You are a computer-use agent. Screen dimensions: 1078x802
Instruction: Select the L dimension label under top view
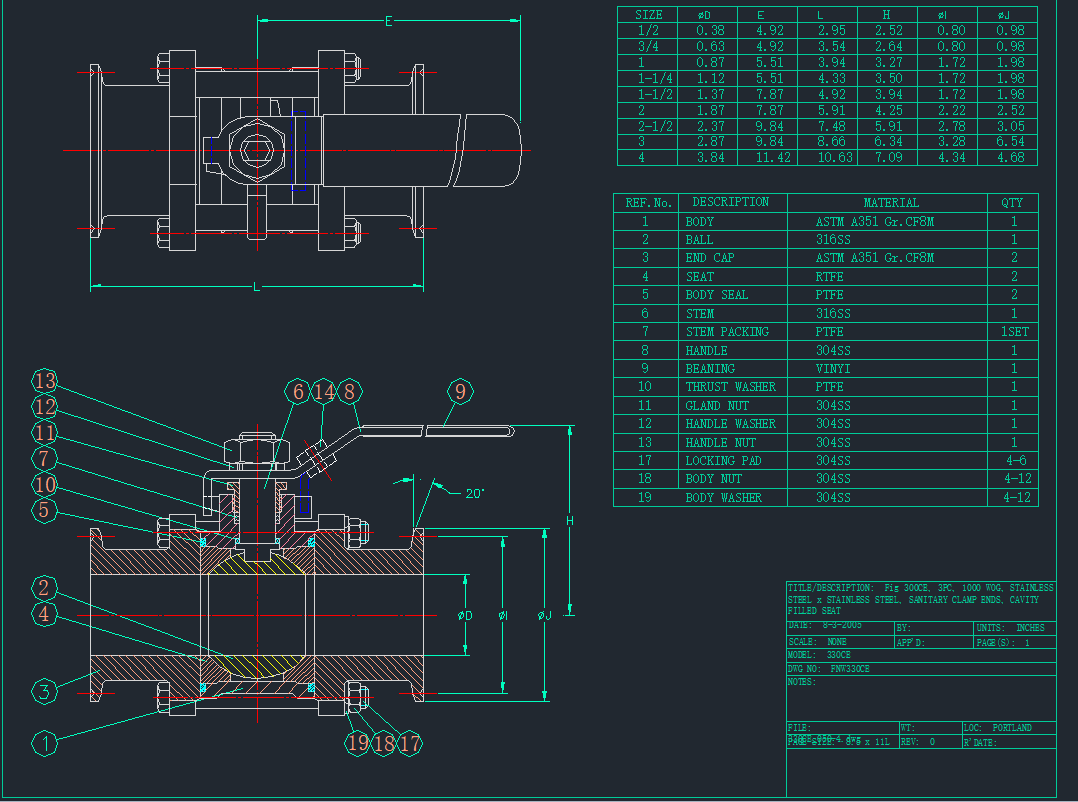[x=257, y=288]
